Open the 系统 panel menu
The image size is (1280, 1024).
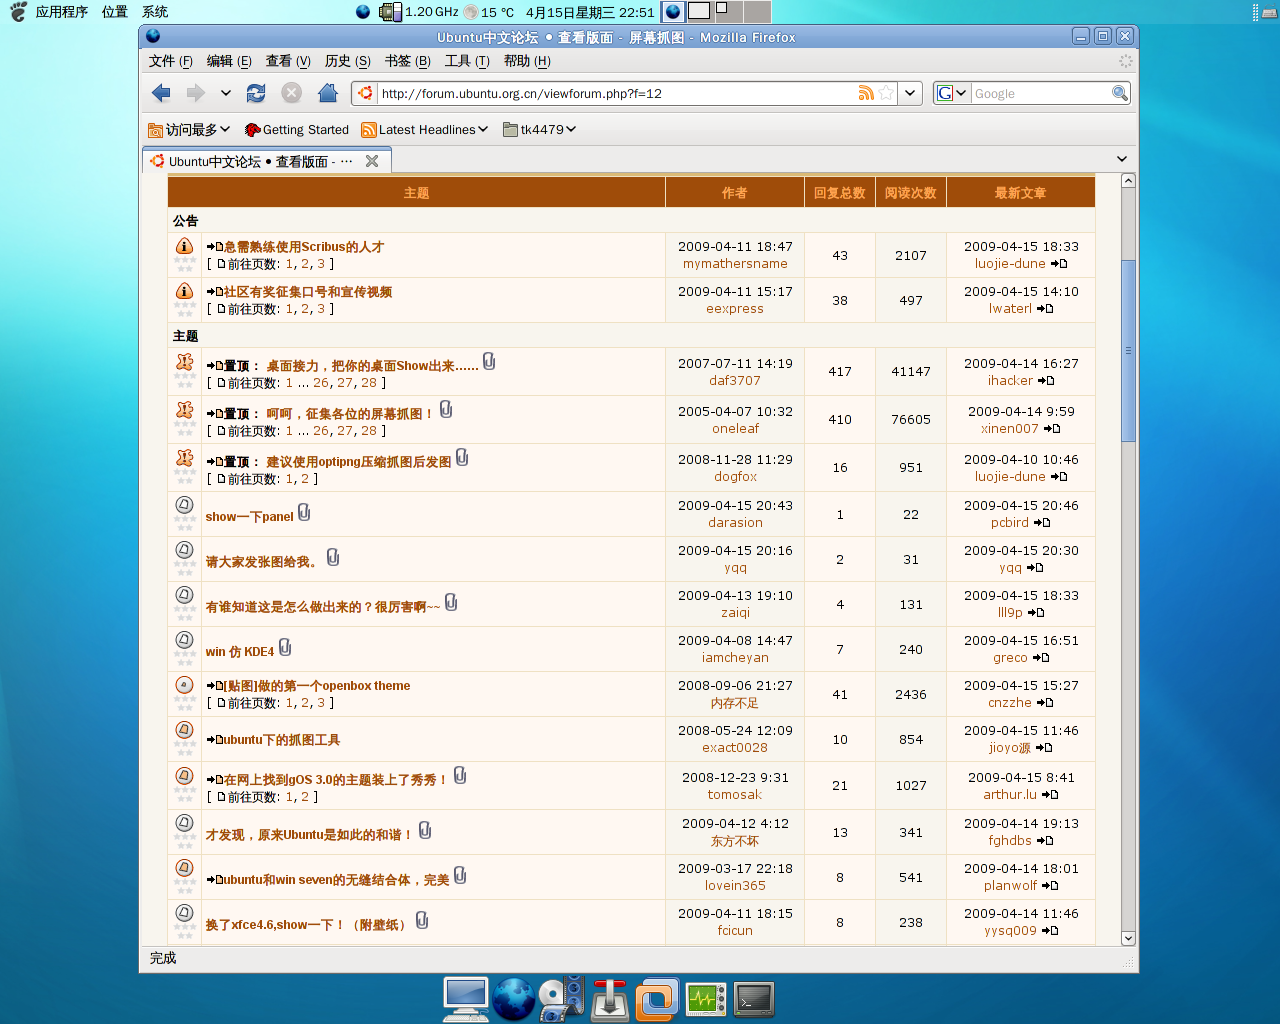coord(155,12)
